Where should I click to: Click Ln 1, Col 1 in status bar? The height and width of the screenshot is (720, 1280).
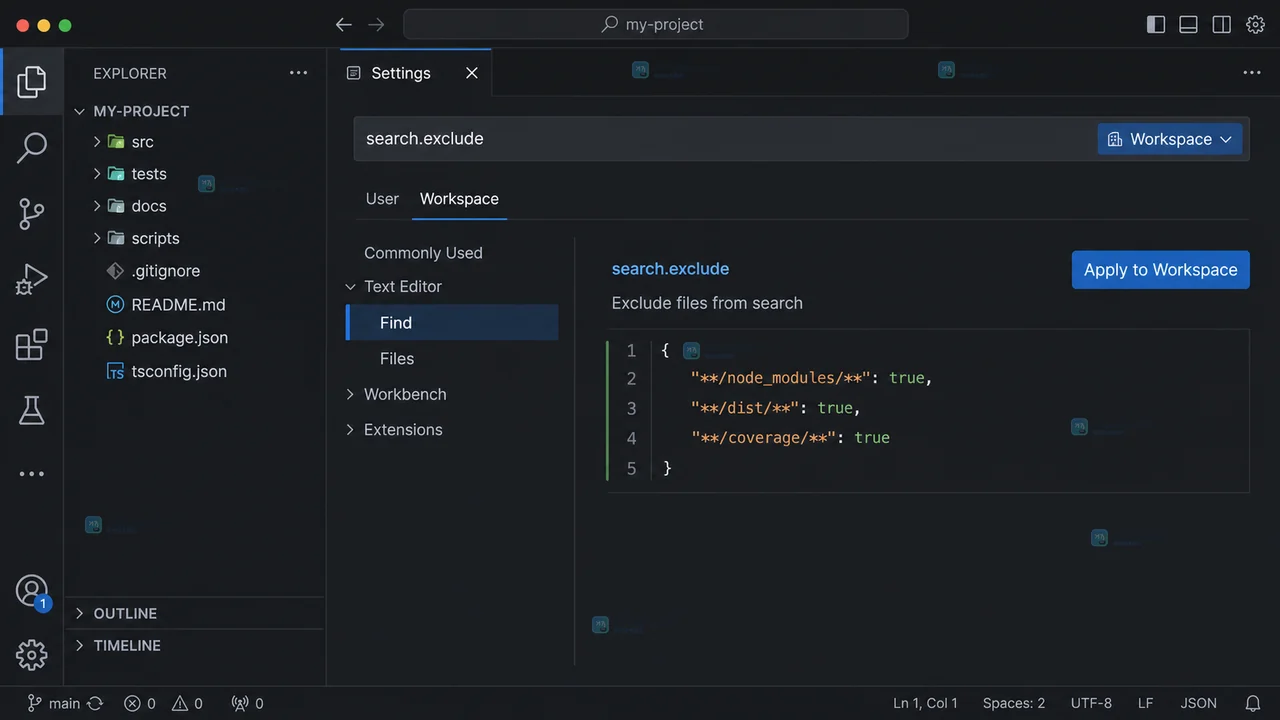925,703
